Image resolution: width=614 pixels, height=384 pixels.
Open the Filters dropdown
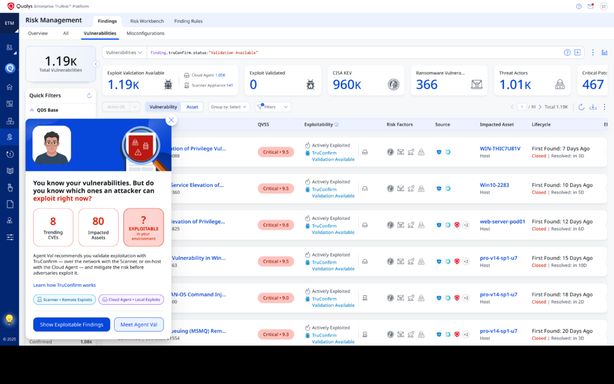click(273, 107)
